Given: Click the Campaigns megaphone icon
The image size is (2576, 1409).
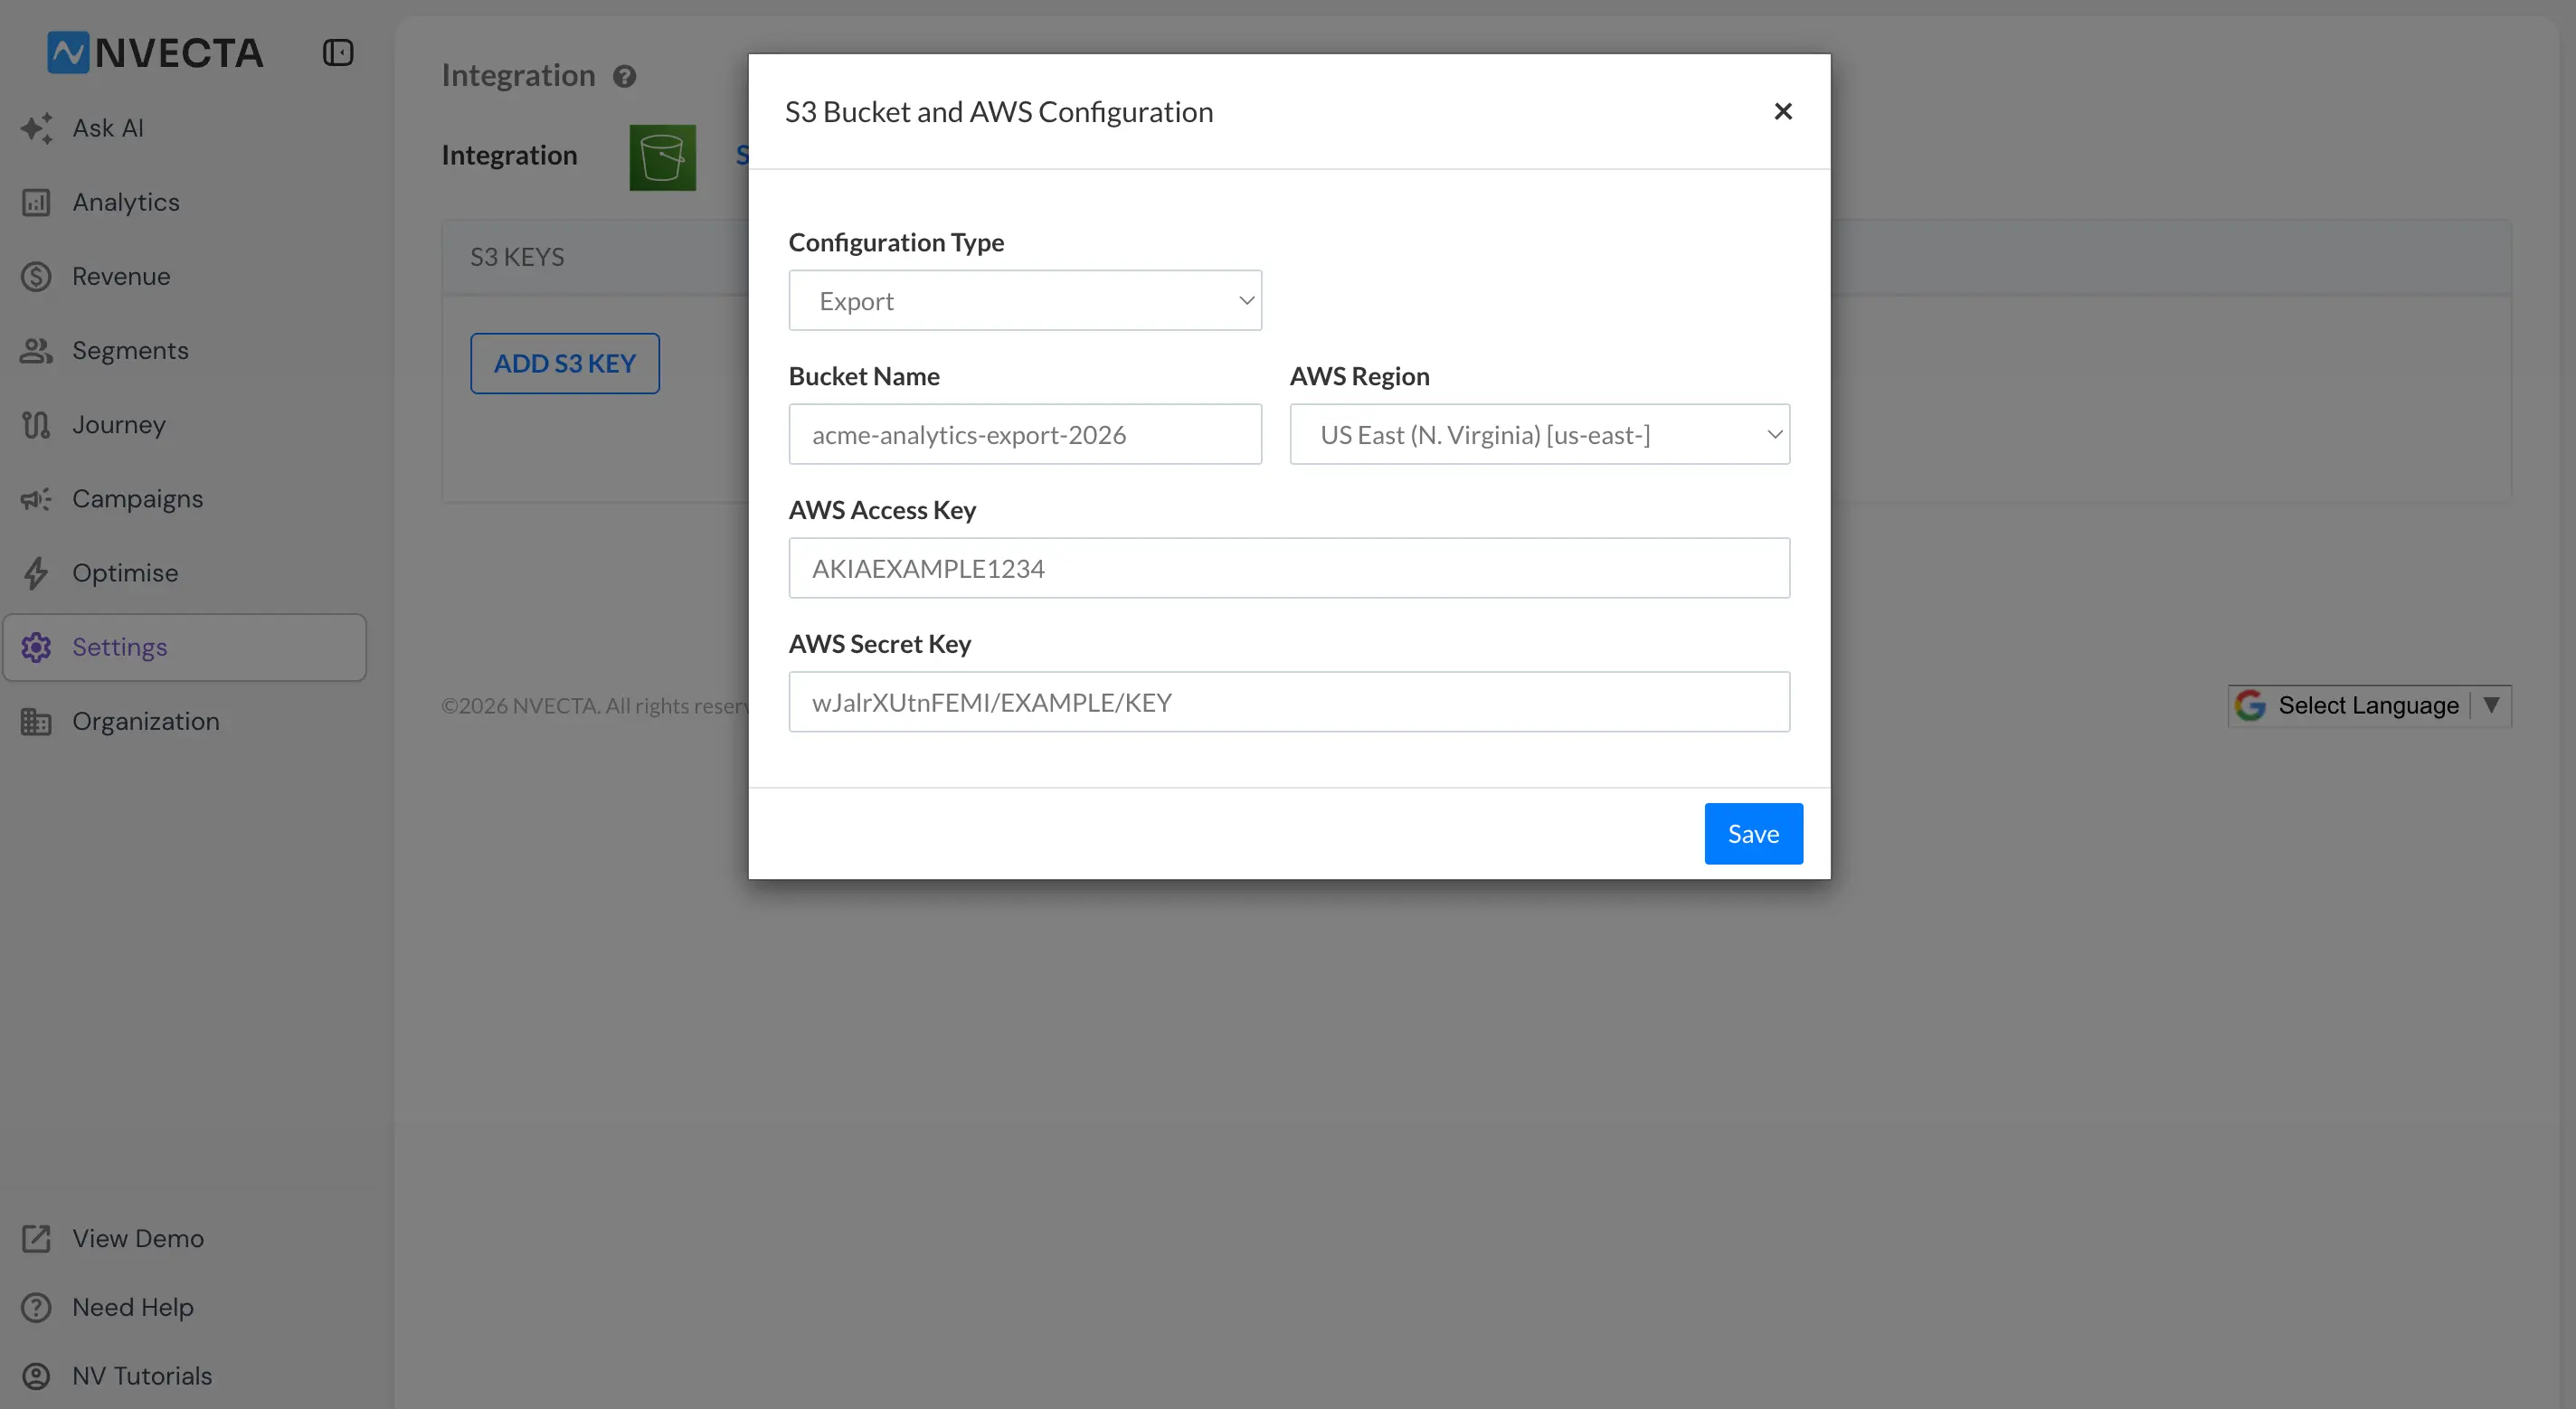Looking at the screenshot, I should click(x=36, y=498).
